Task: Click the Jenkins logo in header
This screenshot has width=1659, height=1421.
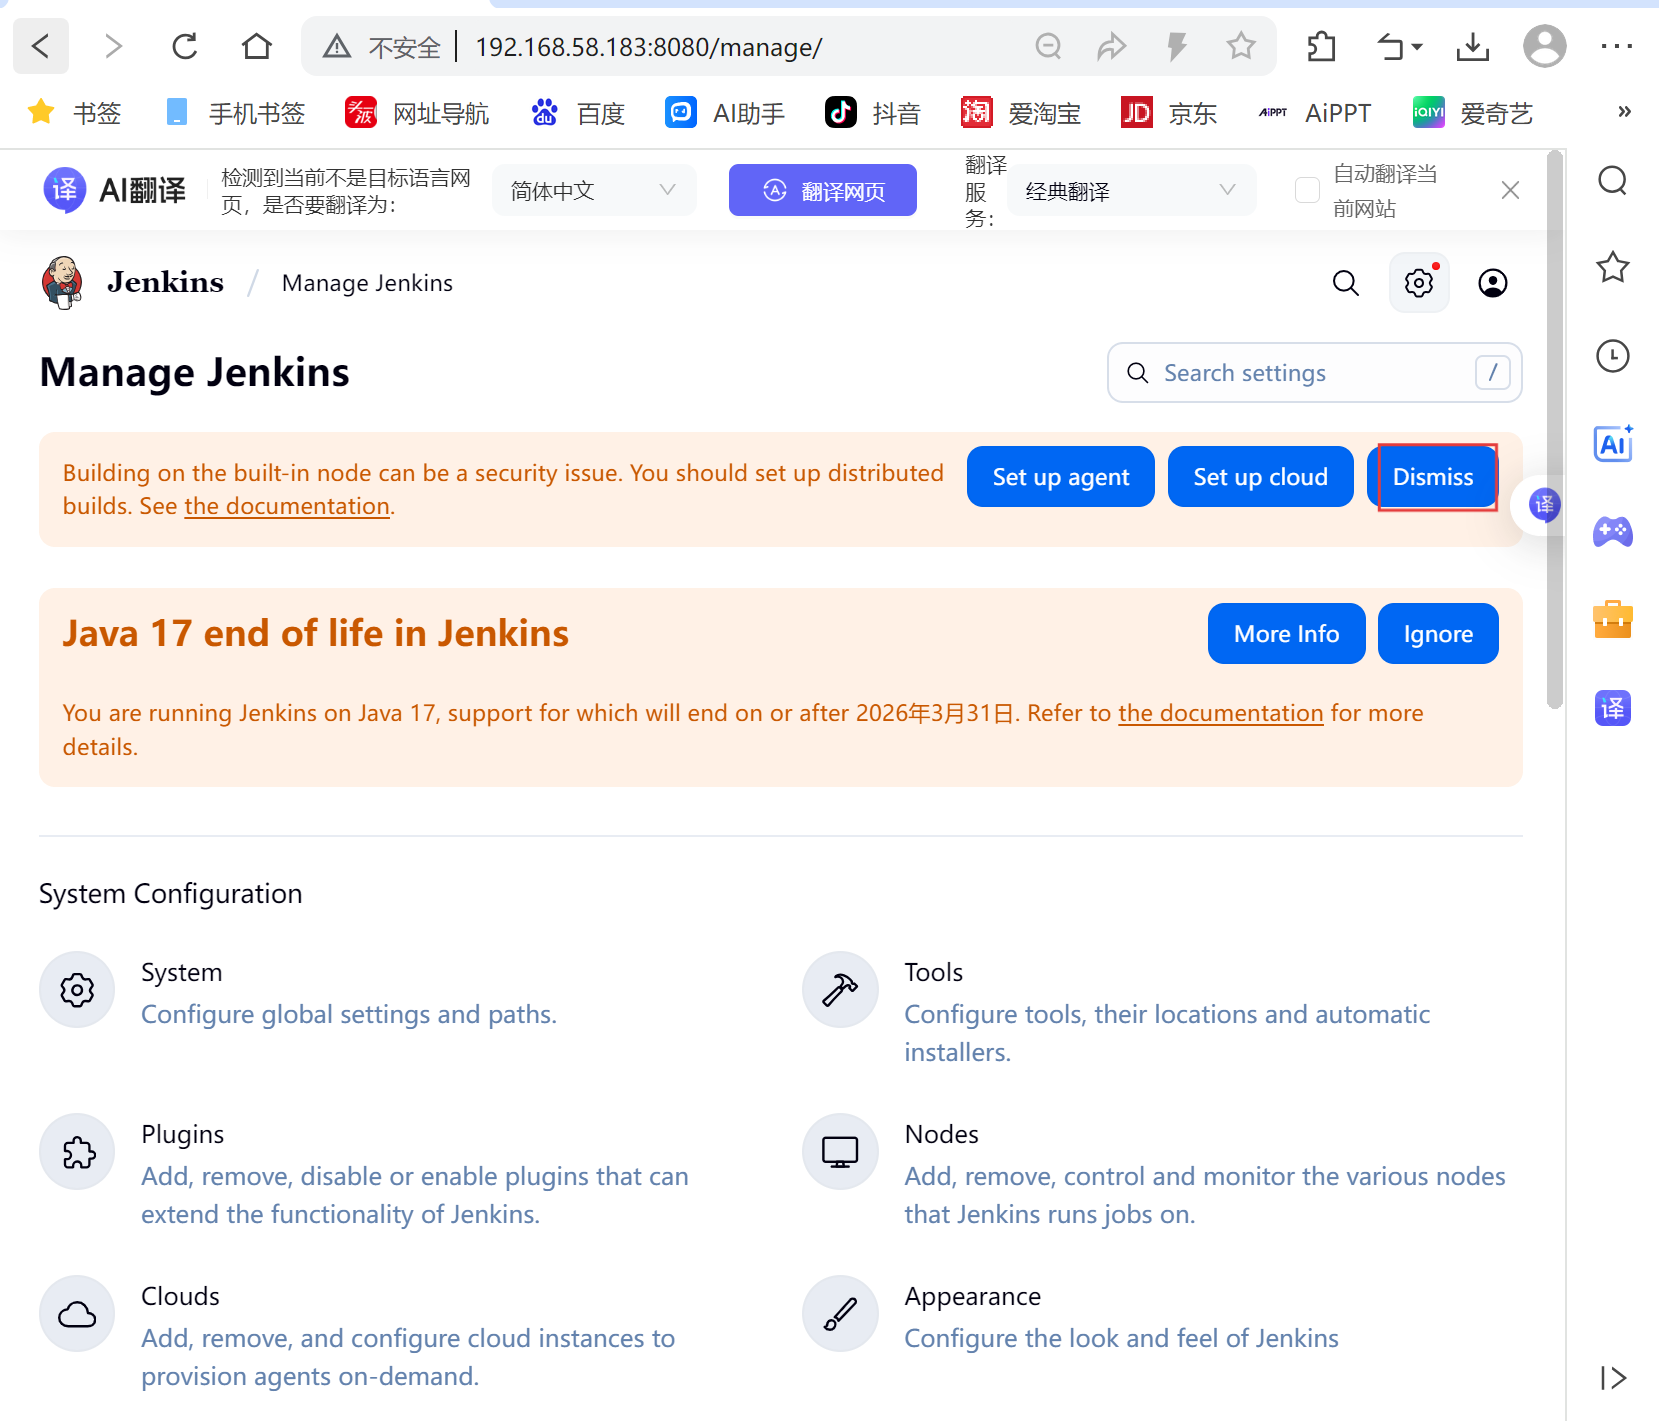Action: coord(133,283)
